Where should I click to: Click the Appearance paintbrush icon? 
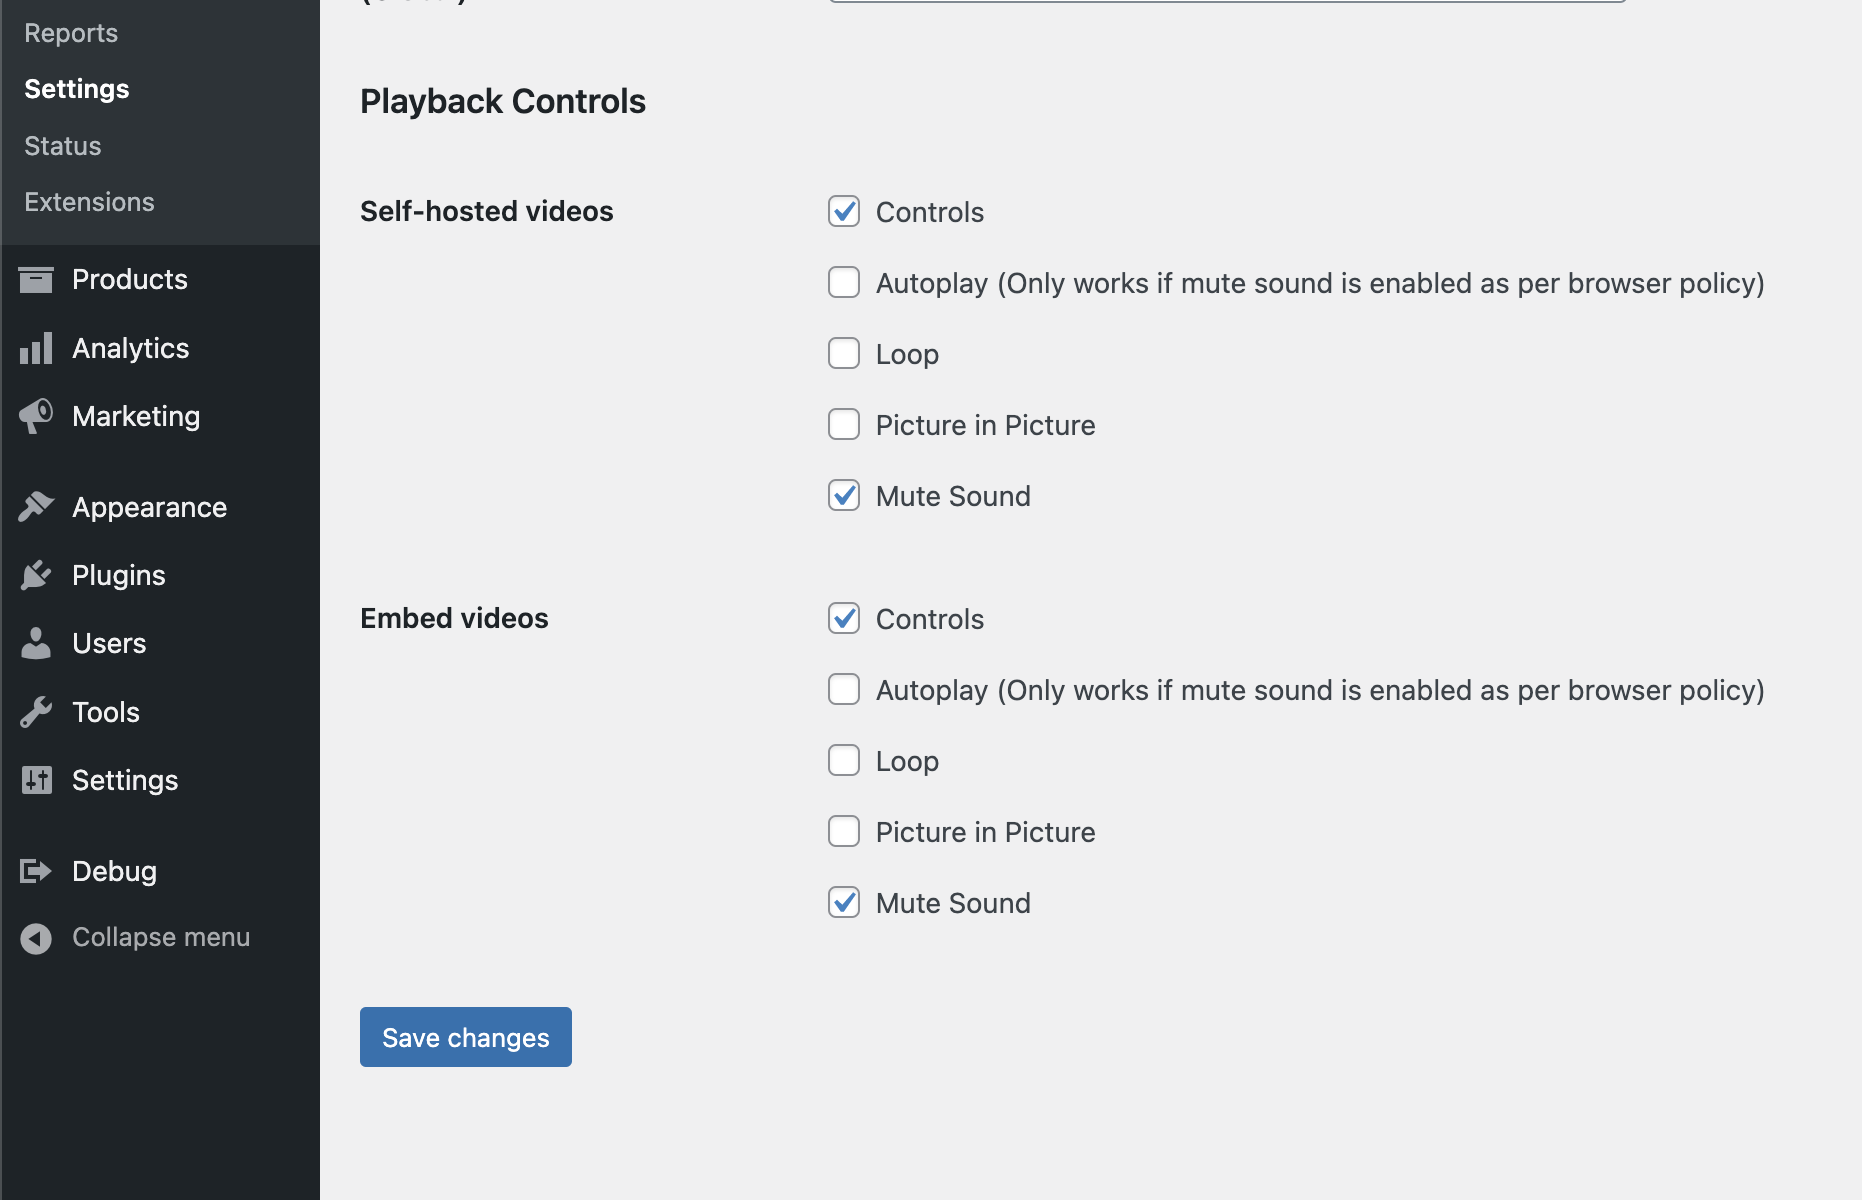click(x=36, y=507)
